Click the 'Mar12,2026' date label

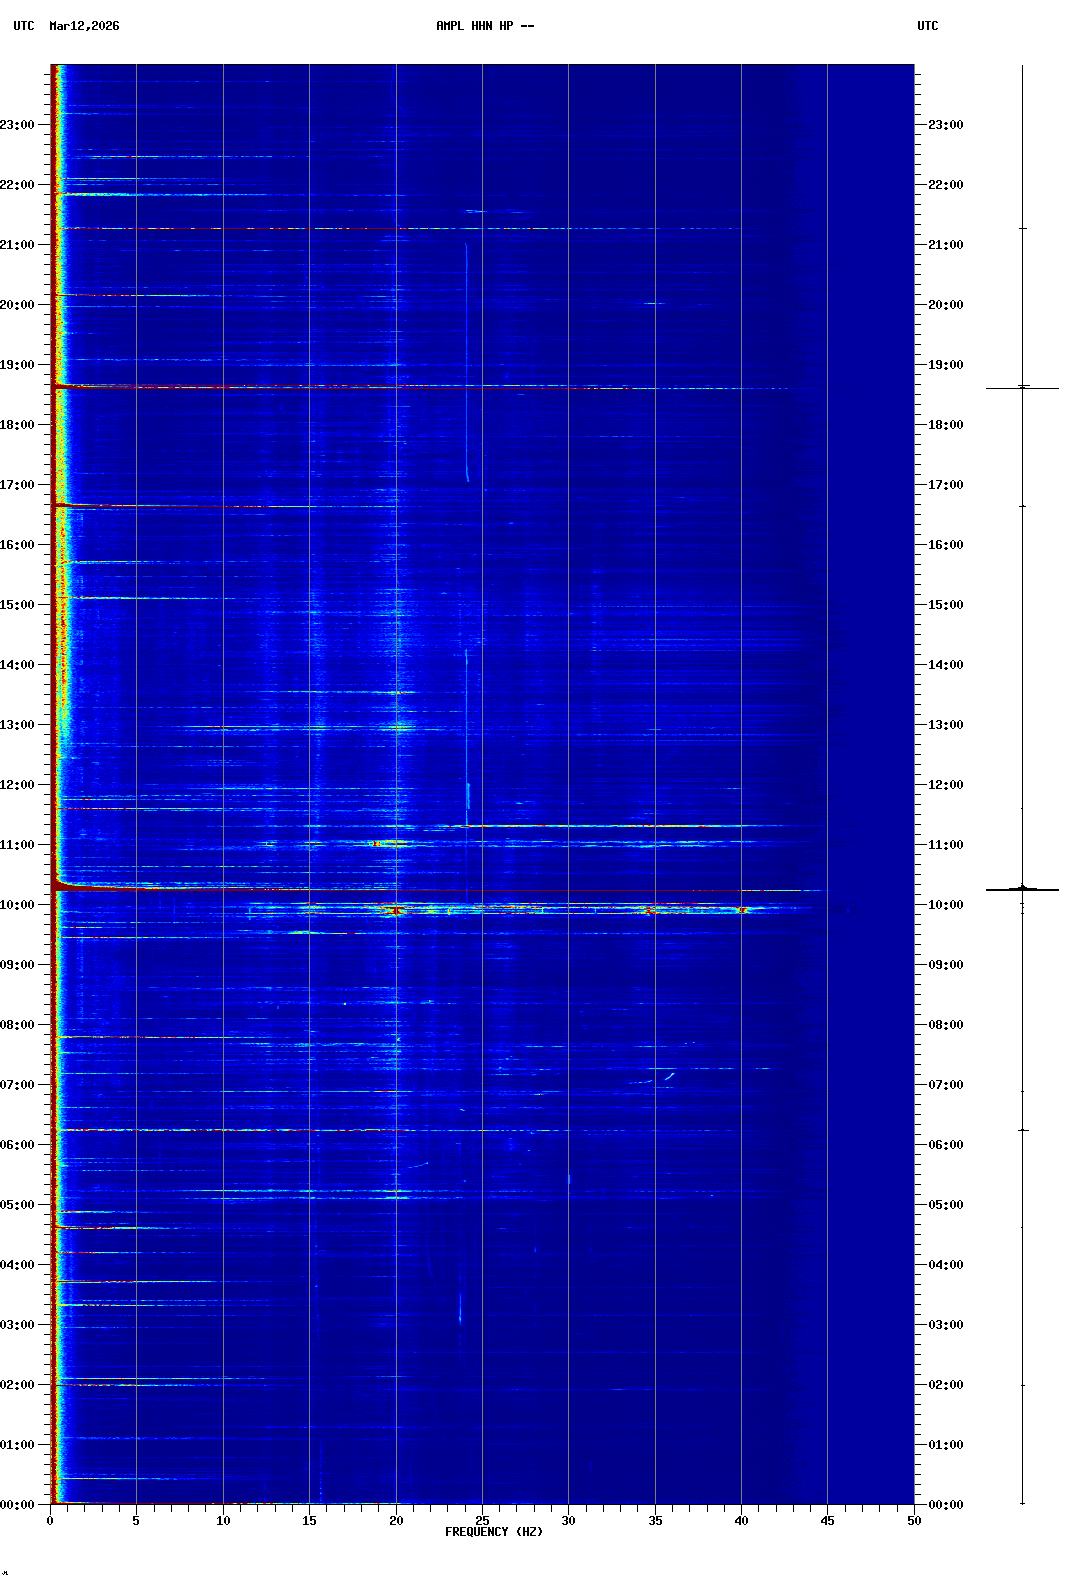84,26
